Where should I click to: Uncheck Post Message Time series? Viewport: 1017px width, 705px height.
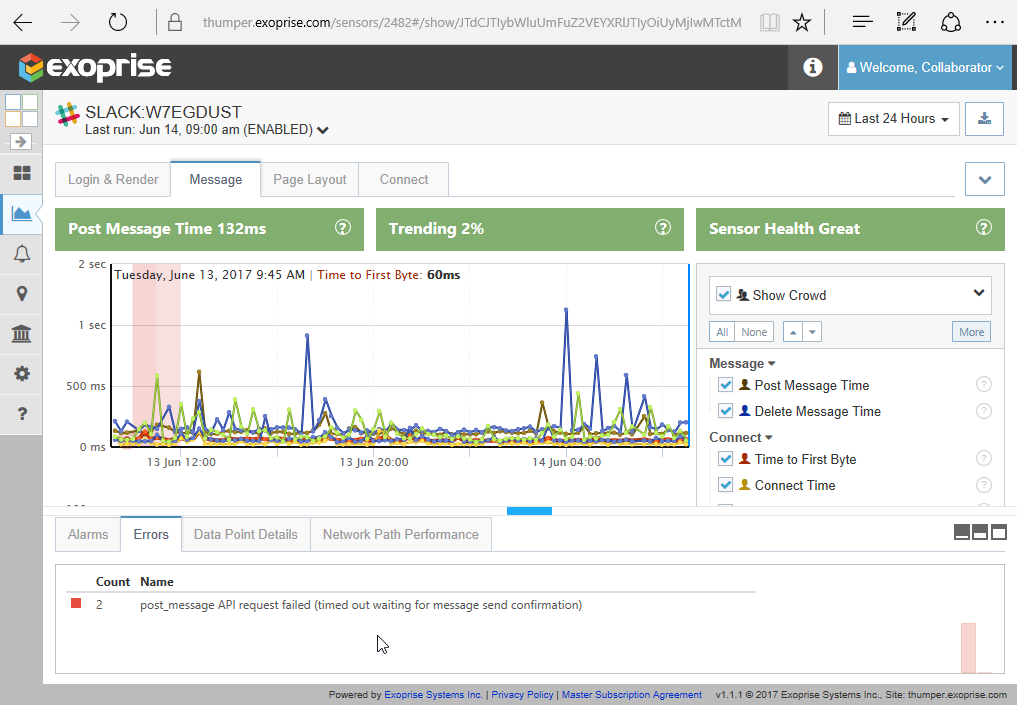[x=726, y=385]
